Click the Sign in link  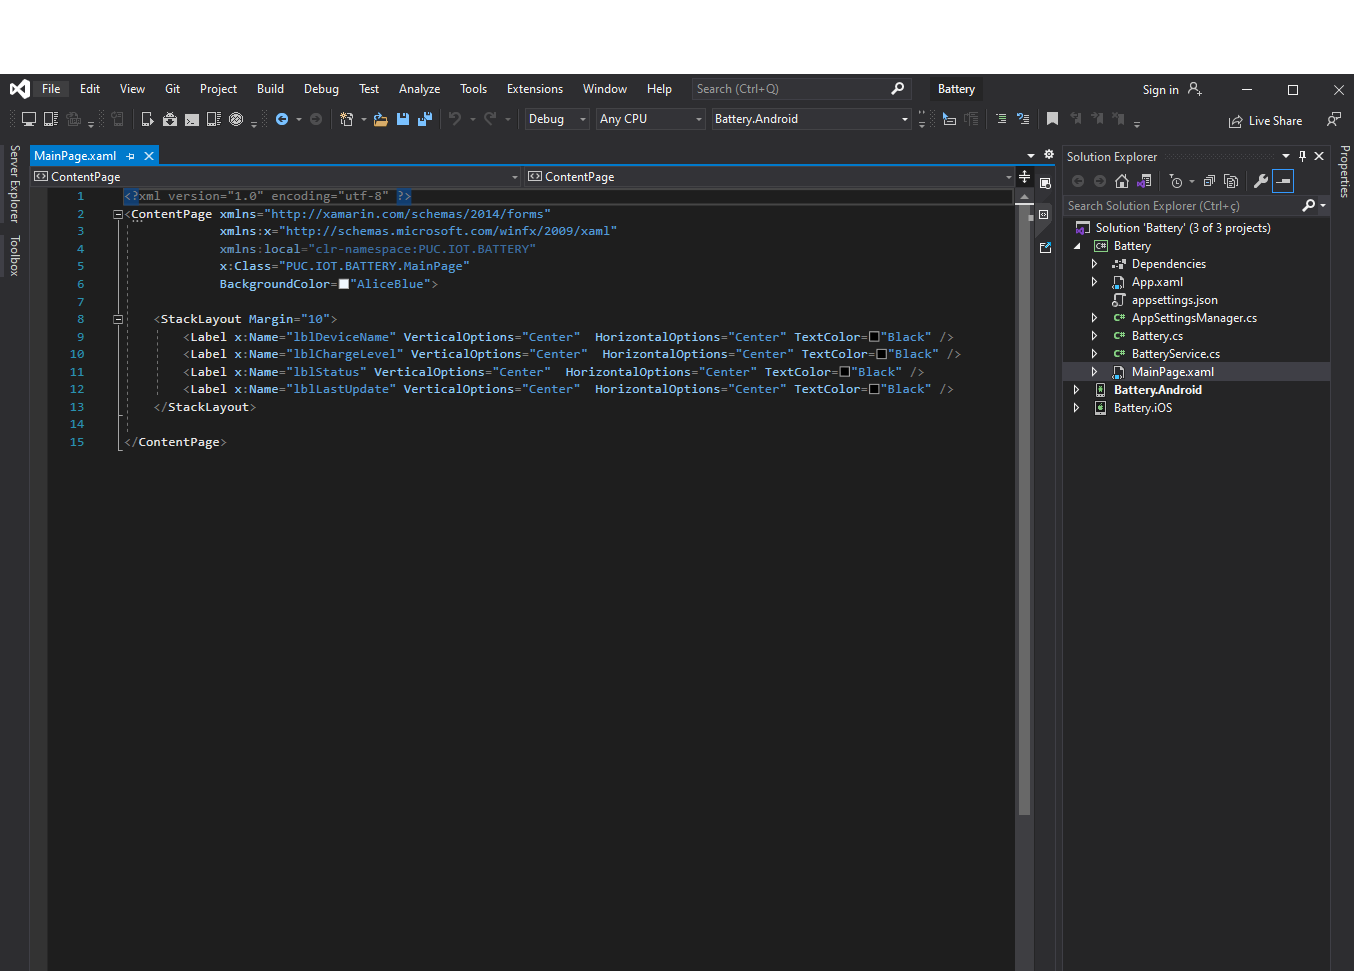(x=1161, y=89)
